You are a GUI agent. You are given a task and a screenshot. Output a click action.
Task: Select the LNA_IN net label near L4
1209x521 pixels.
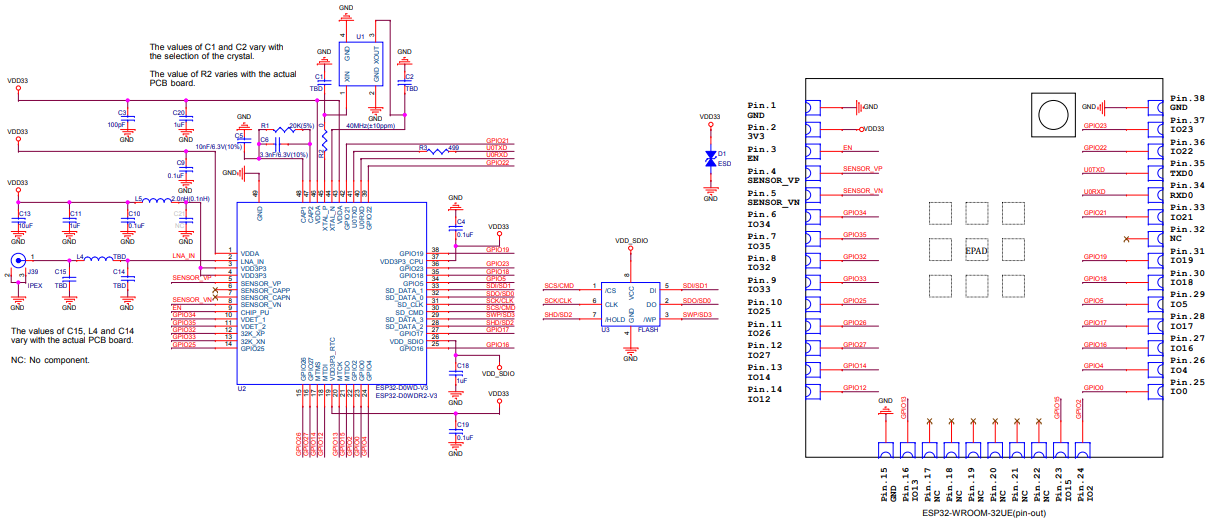coord(183,256)
